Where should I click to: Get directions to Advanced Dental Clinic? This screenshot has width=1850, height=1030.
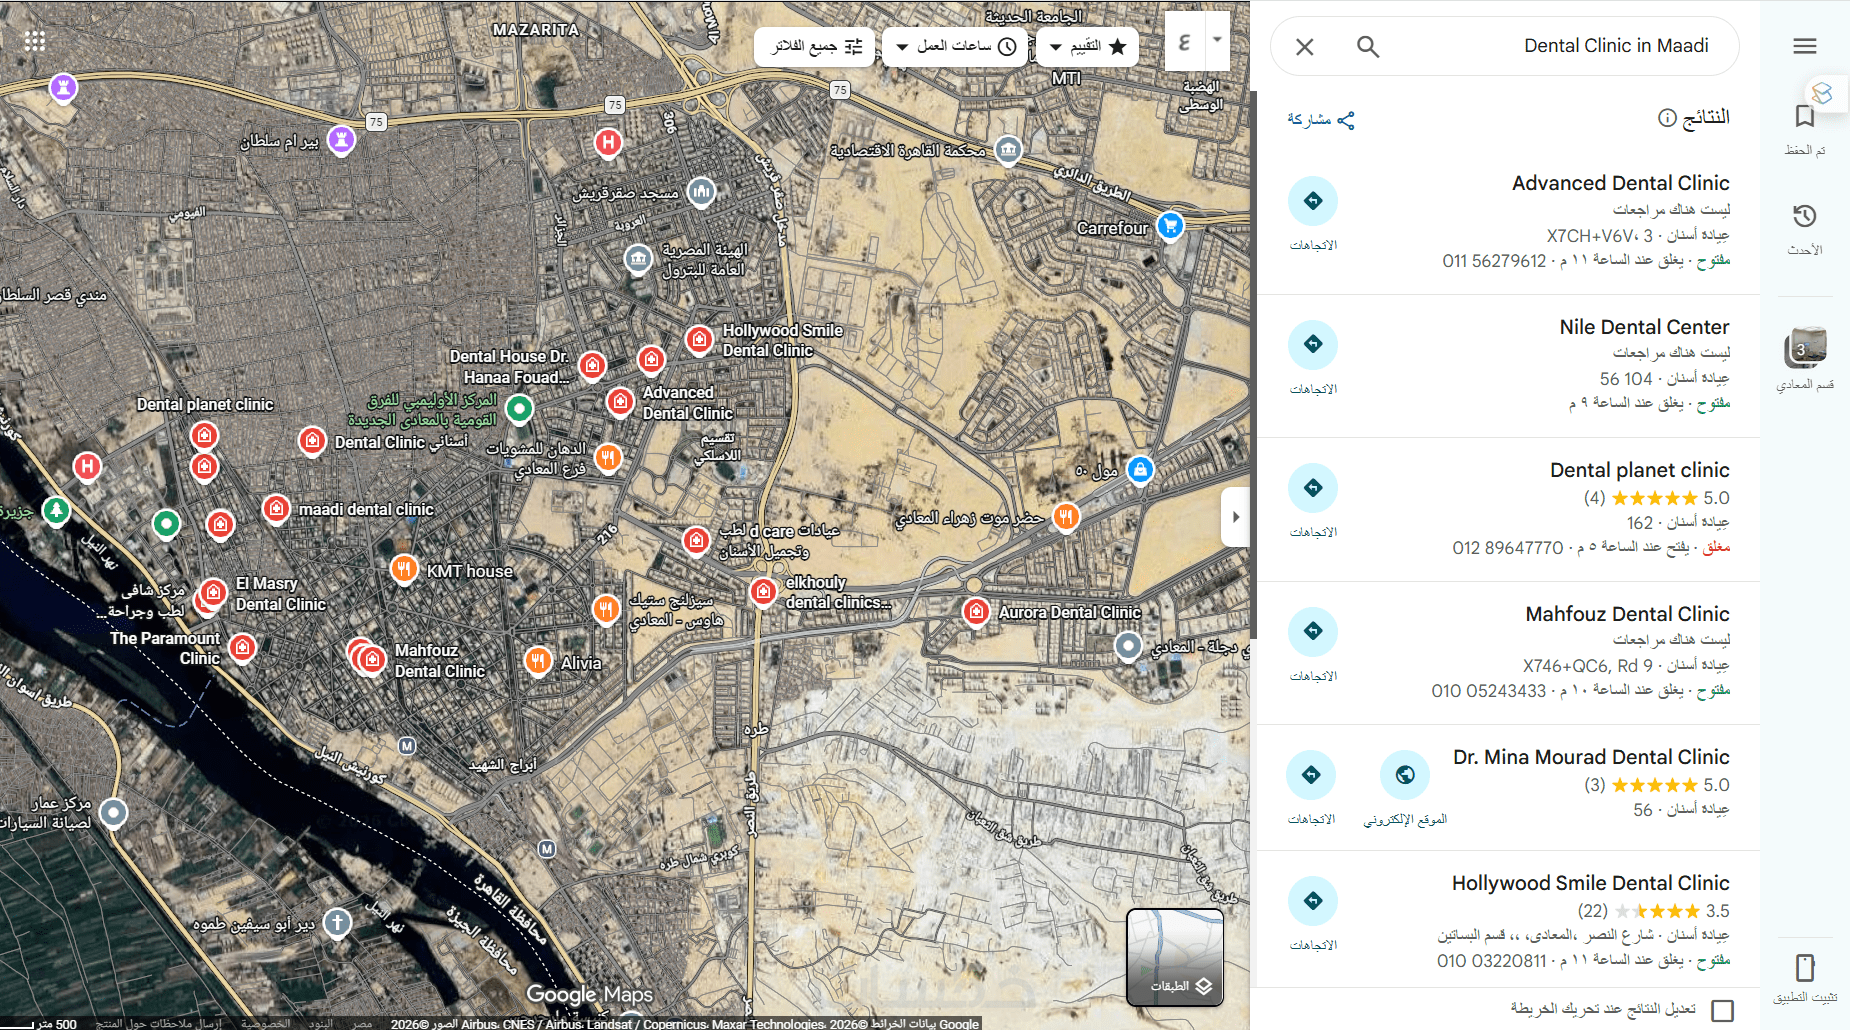pyautogui.click(x=1313, y=201)
